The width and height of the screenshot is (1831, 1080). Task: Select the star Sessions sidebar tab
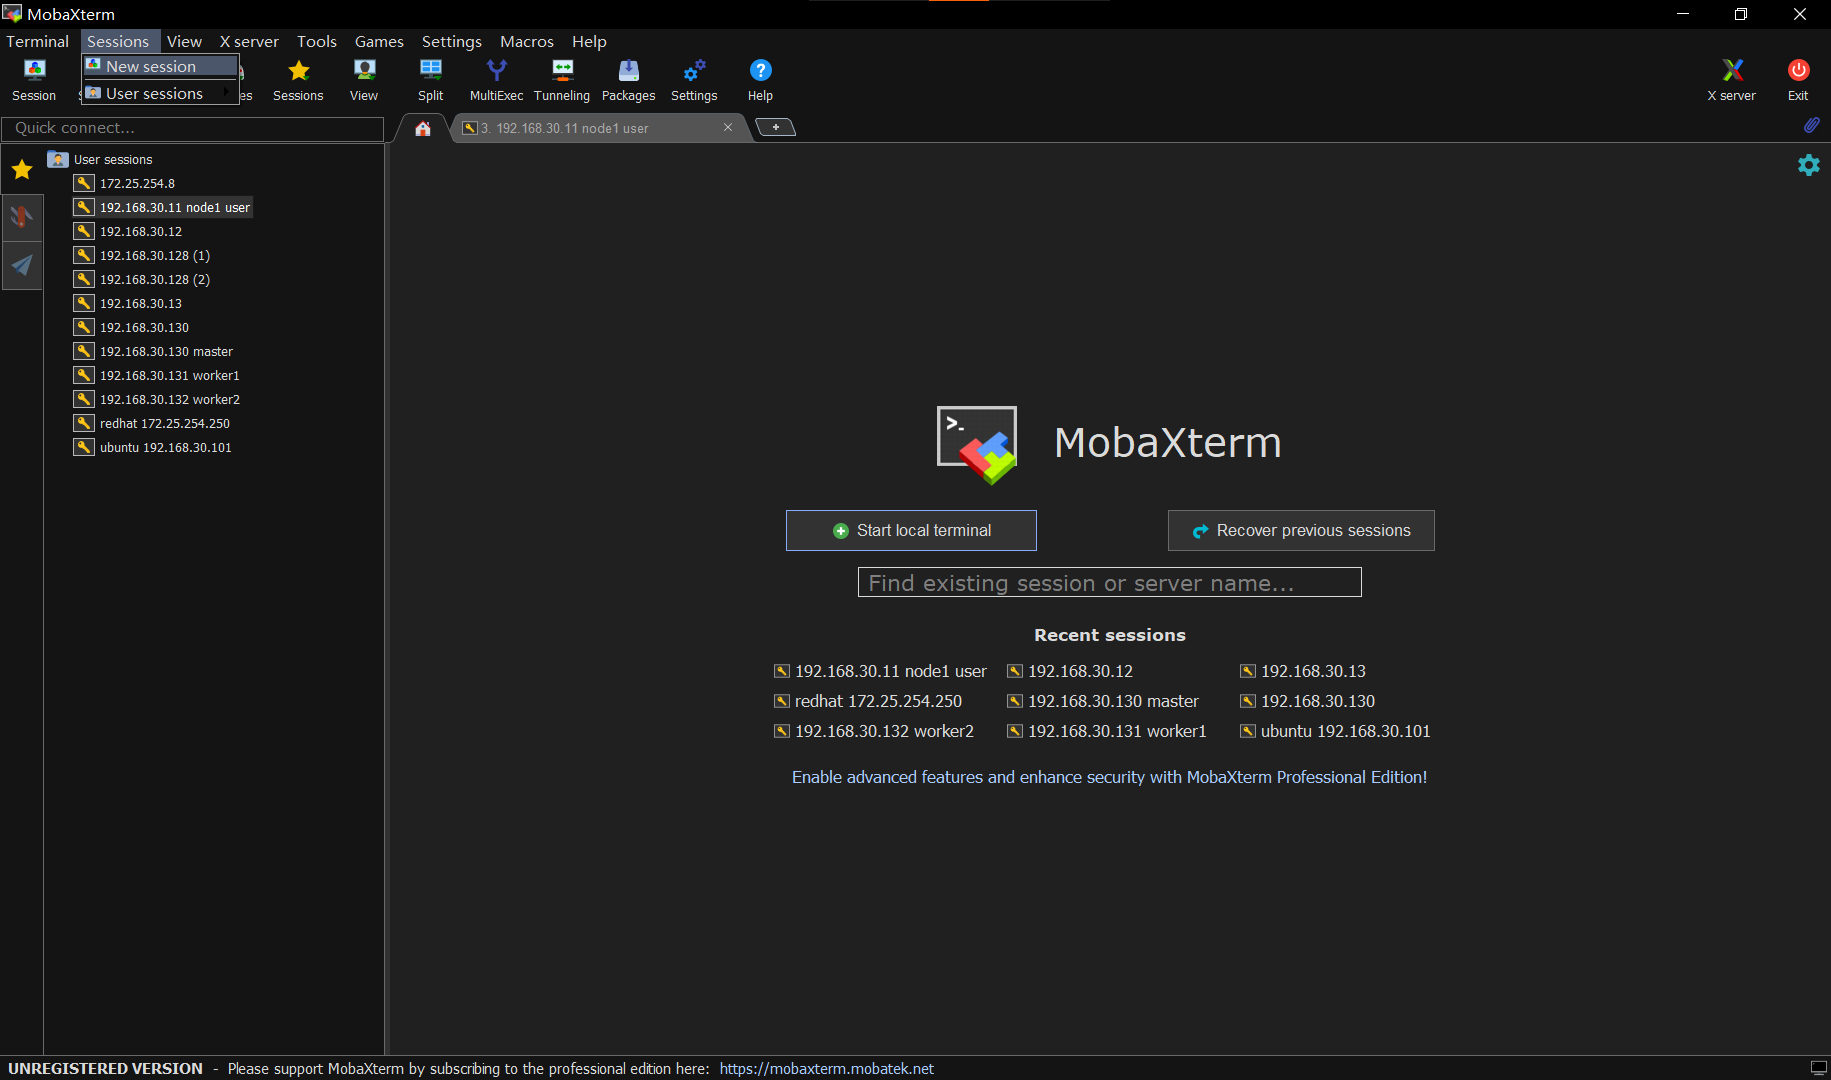(x=22, y=170)
